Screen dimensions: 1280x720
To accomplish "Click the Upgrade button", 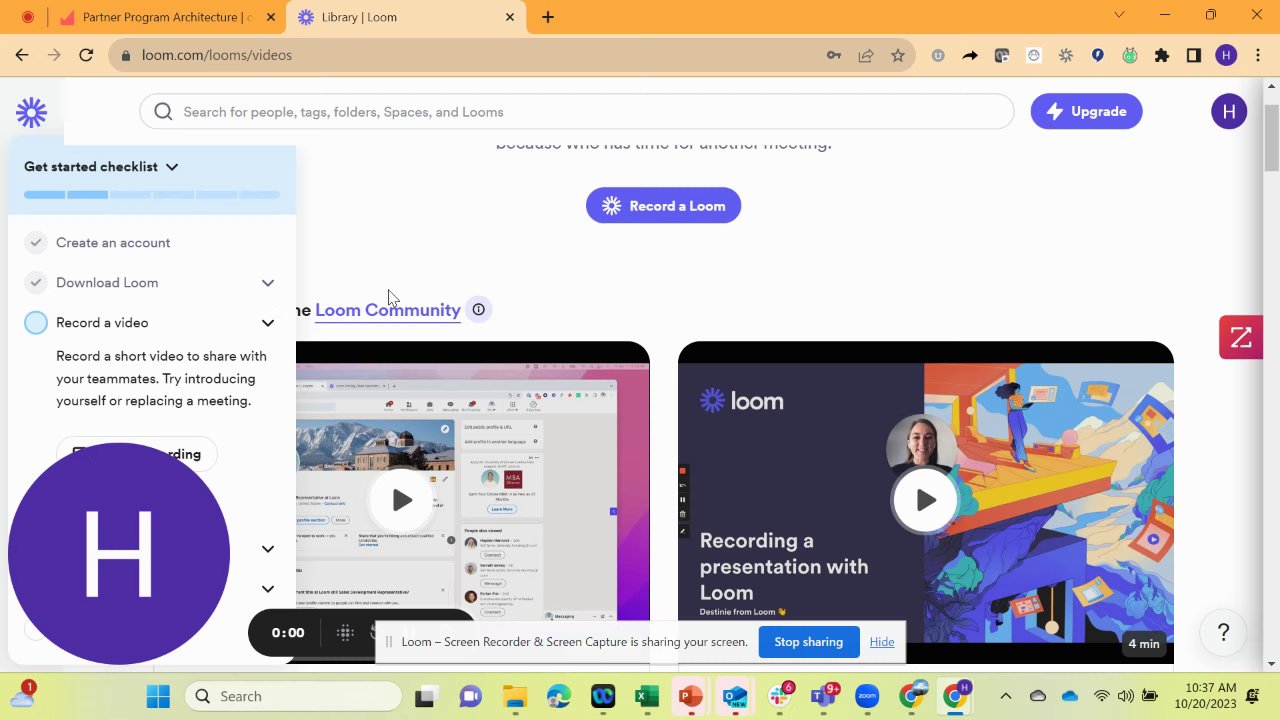I will point(1086,112).
